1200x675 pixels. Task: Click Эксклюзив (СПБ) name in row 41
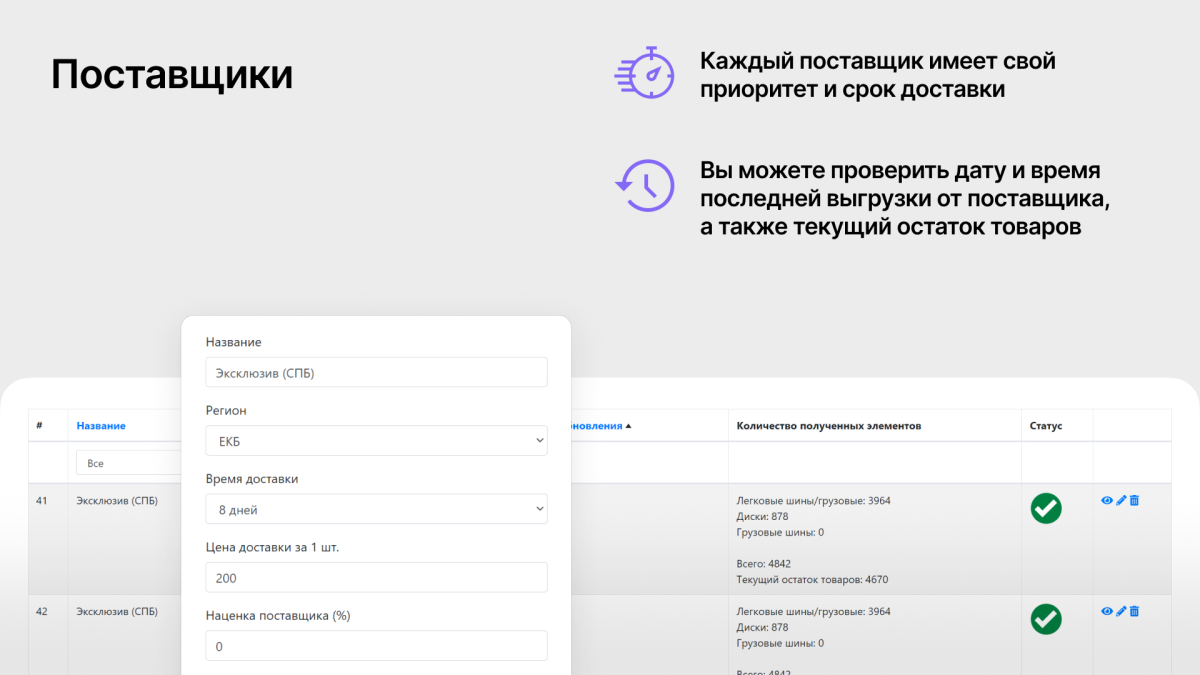click(117, 500)
